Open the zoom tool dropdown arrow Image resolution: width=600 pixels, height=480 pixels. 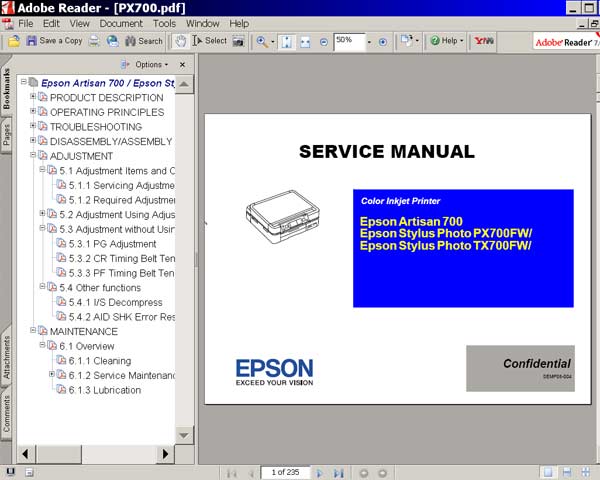[273, 41]
